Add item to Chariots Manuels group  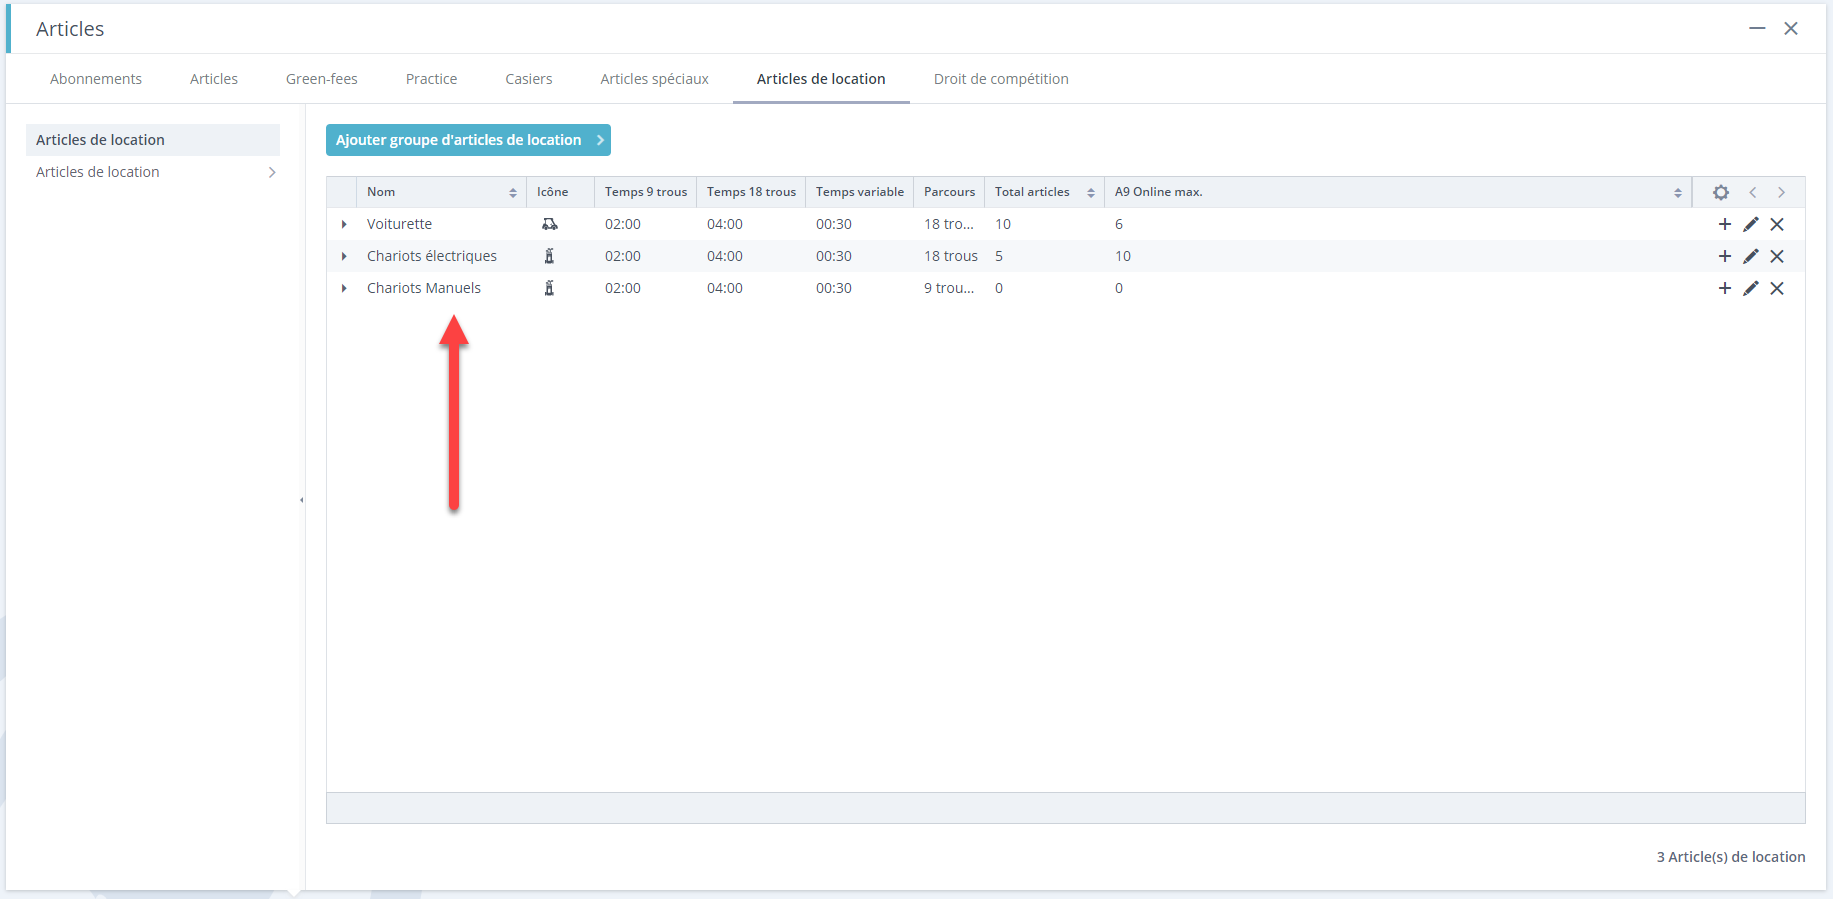tap(1724, 288)
